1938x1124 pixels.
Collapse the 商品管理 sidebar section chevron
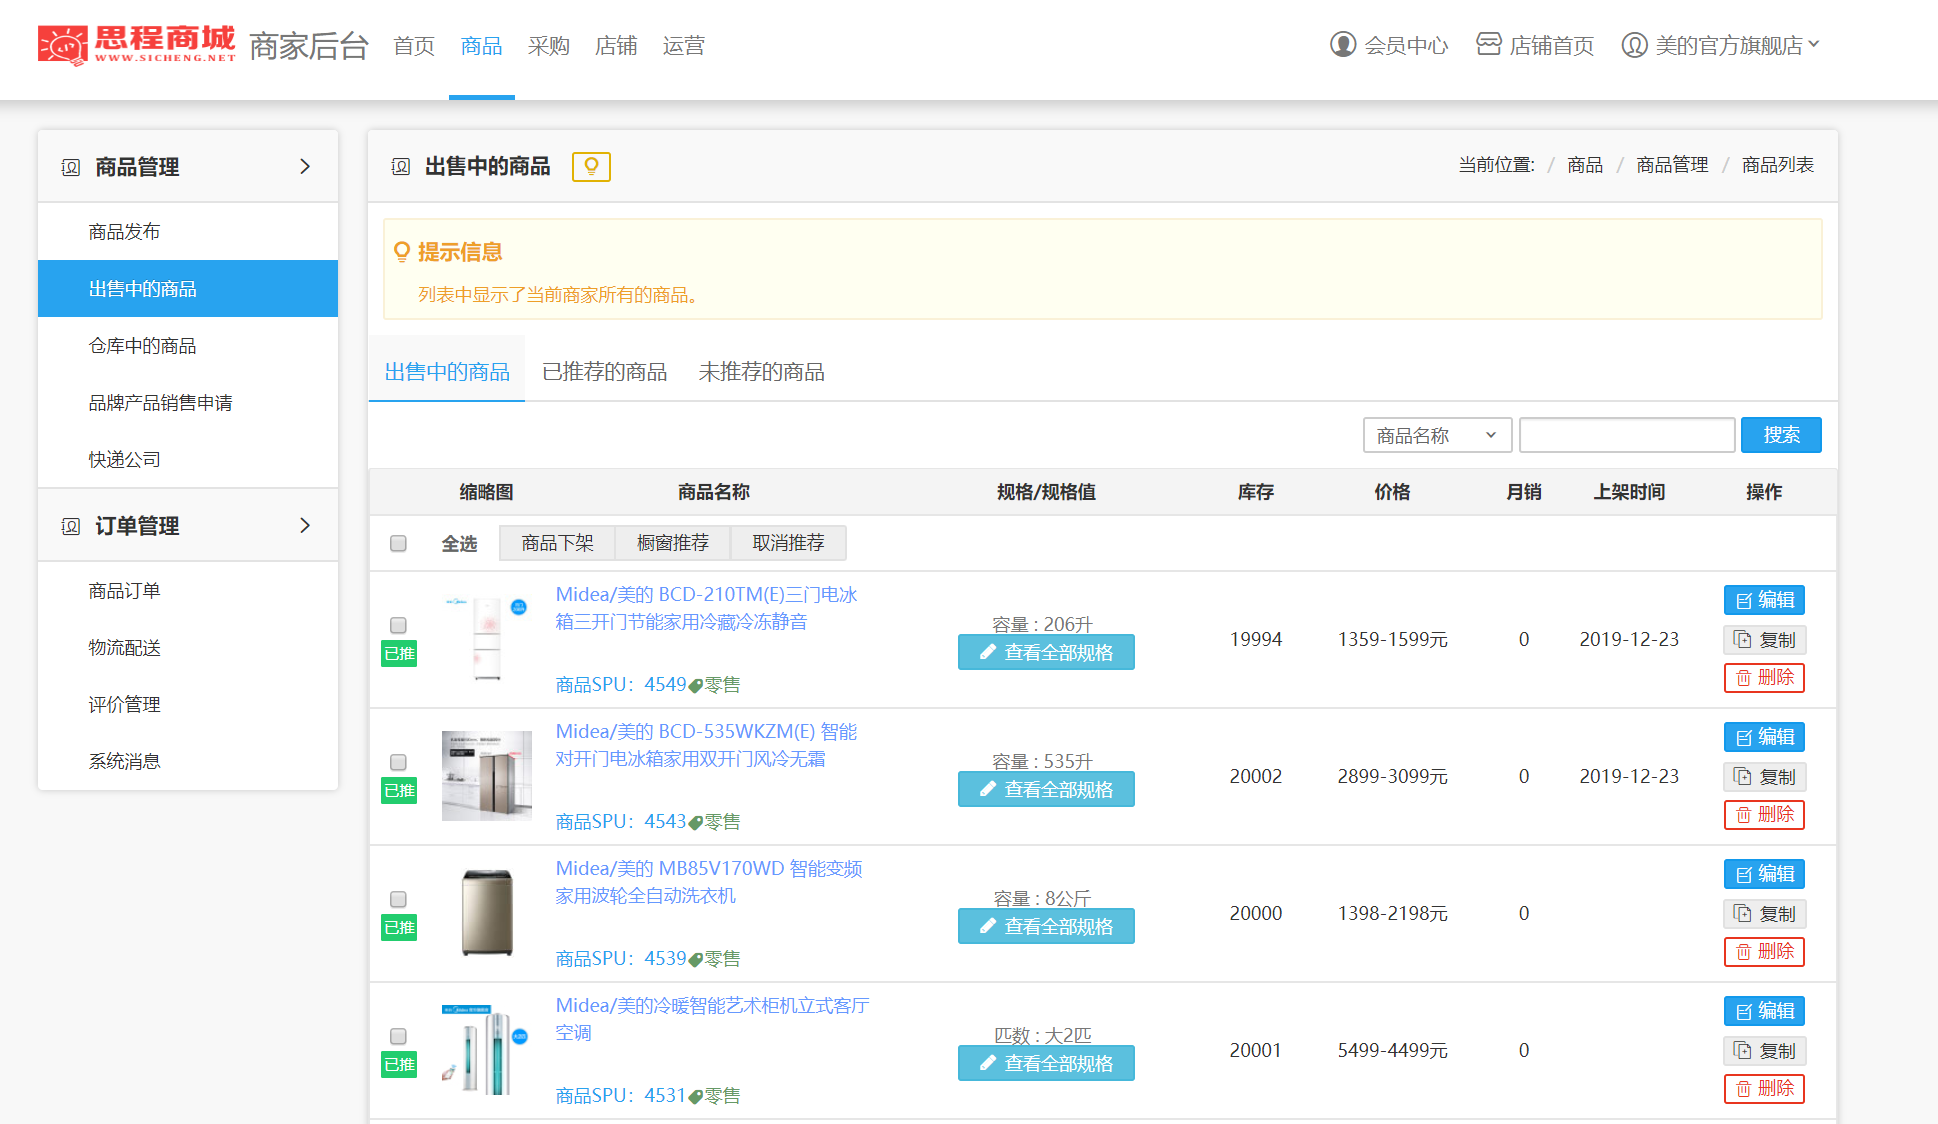point(305,166)
